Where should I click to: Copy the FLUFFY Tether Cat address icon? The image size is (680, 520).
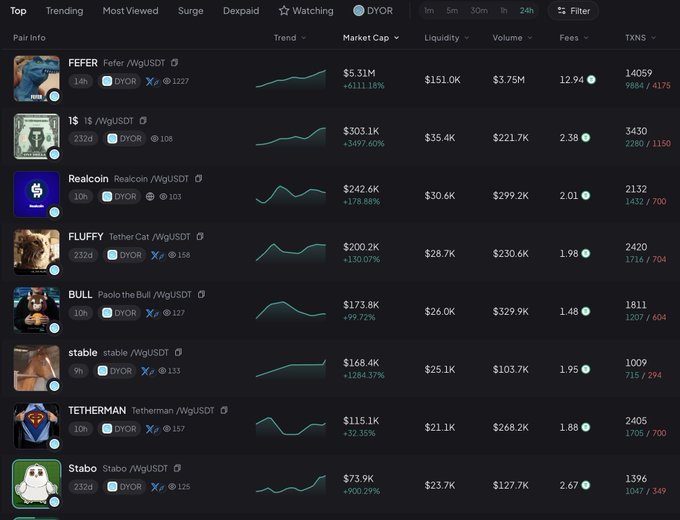pyautogui.click(x=200, y=236)
